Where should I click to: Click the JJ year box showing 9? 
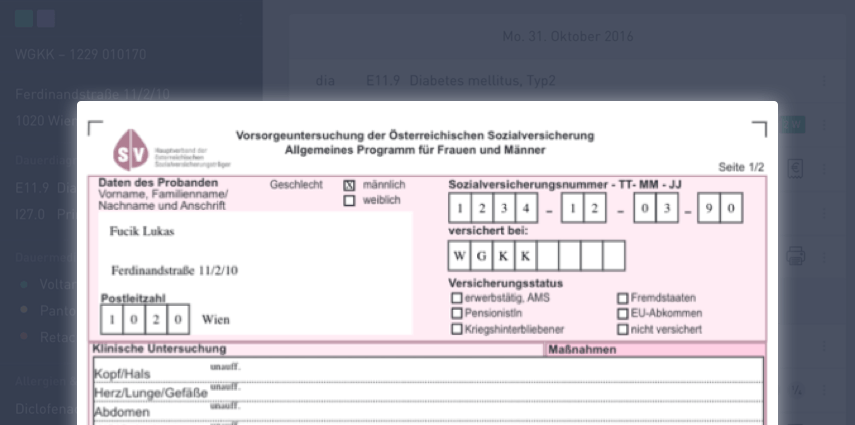(x=708, y=208)
